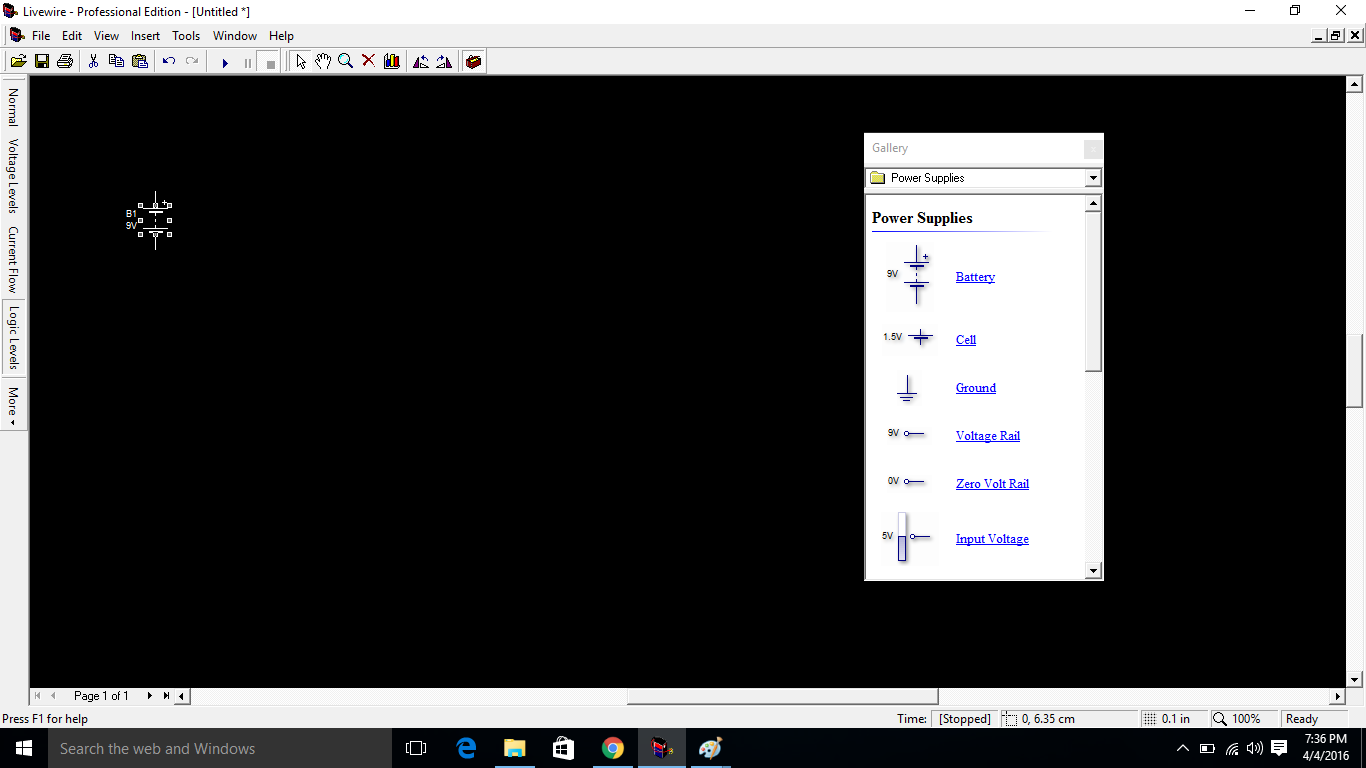This screenshot has width=1366, height=768.
Task: Click the Zero Volt Rail link
Action: (992, 484)
